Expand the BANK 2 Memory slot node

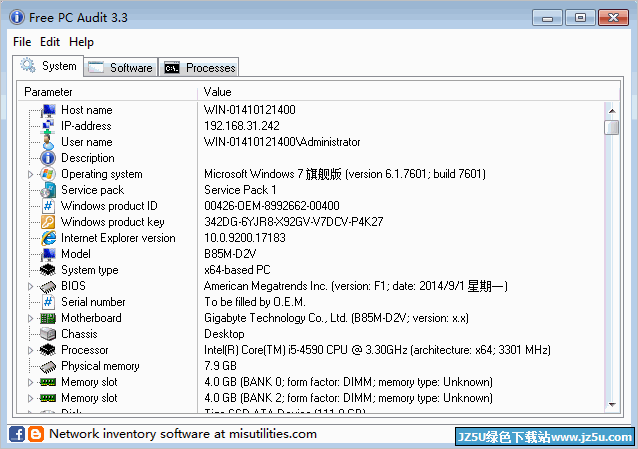pyautogui.click(x=31, y=398)
